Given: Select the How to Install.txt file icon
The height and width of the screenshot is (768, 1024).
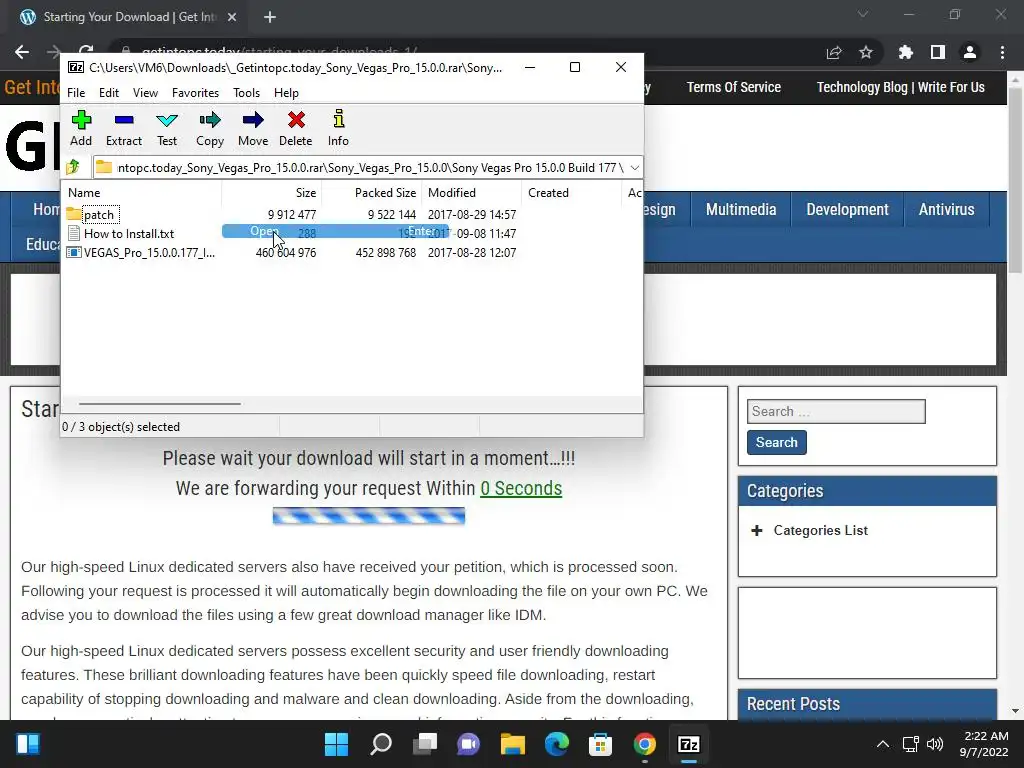Looking at the screenshot, I should 74,233.
